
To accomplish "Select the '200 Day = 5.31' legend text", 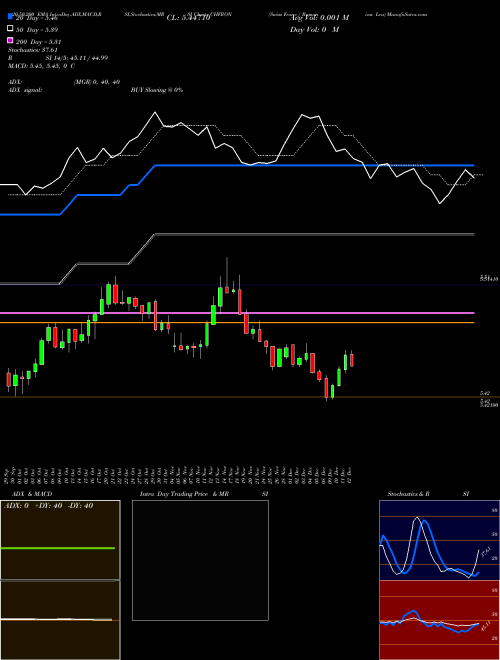I will coord(39,42).
